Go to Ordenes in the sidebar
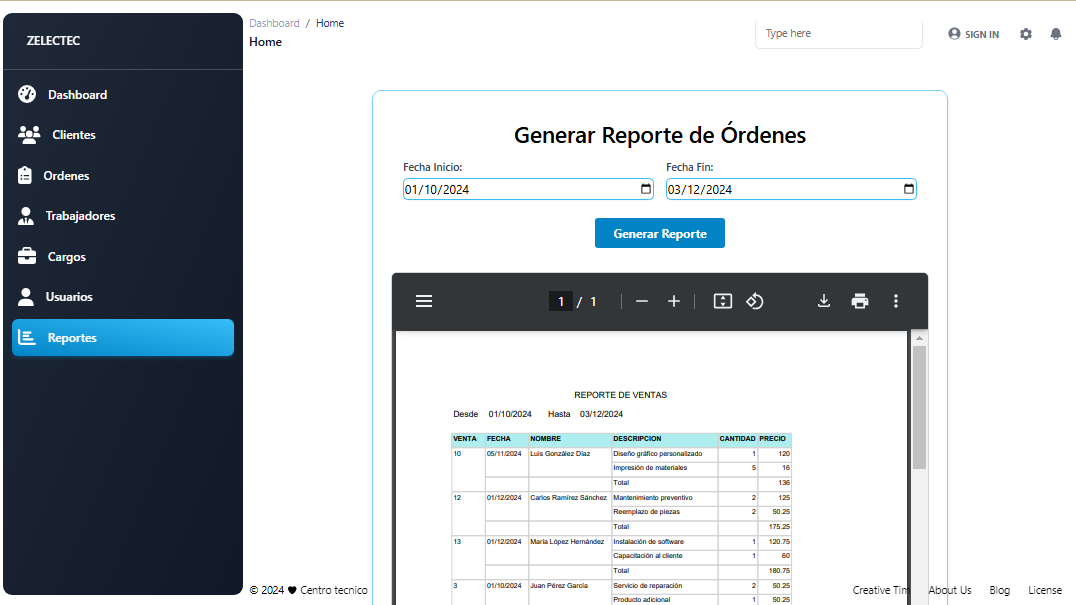 click(123, 176)
